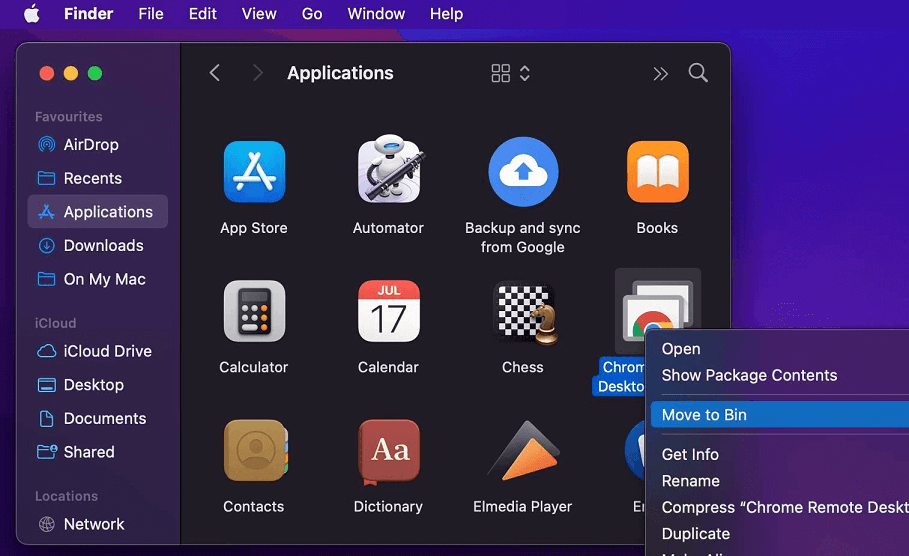Choose Get Info from context menu

(x=780, y=455)
